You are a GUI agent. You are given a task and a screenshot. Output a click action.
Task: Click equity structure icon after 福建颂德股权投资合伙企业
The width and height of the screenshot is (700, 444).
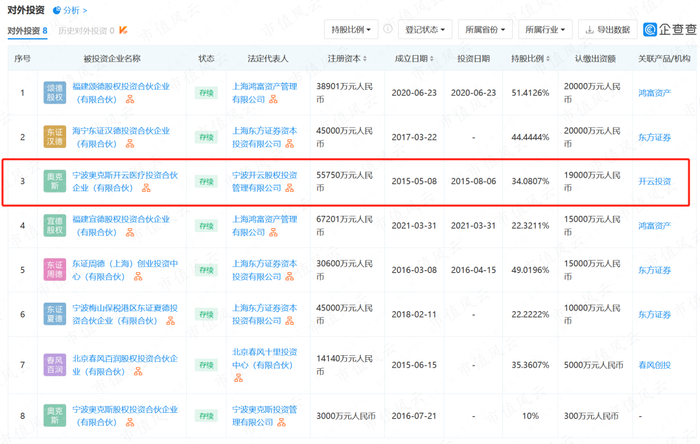pyautogui.click(x=130, y=100)
